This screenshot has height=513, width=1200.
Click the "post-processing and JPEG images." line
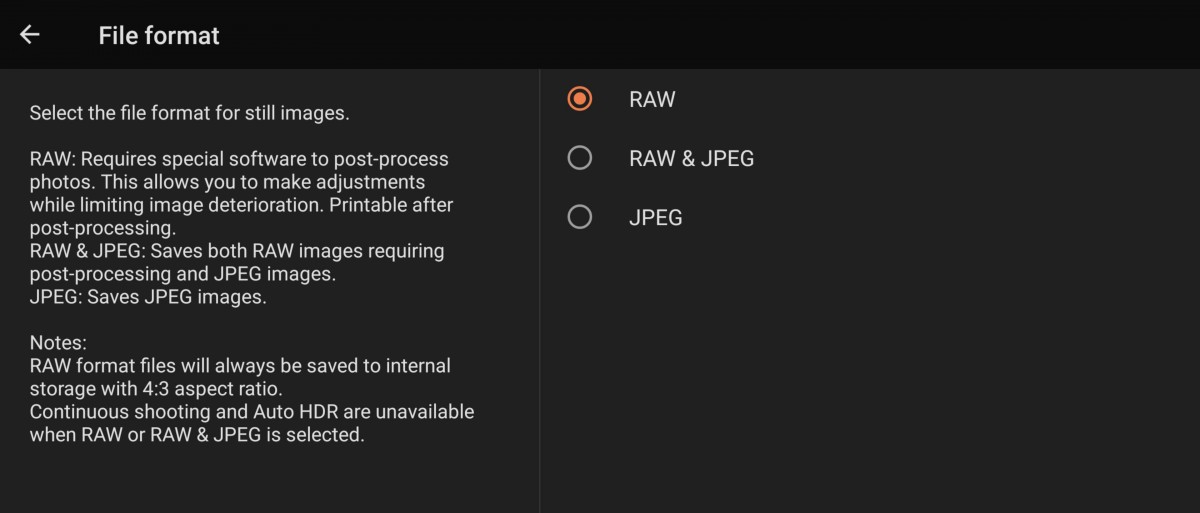pos(182,274)
